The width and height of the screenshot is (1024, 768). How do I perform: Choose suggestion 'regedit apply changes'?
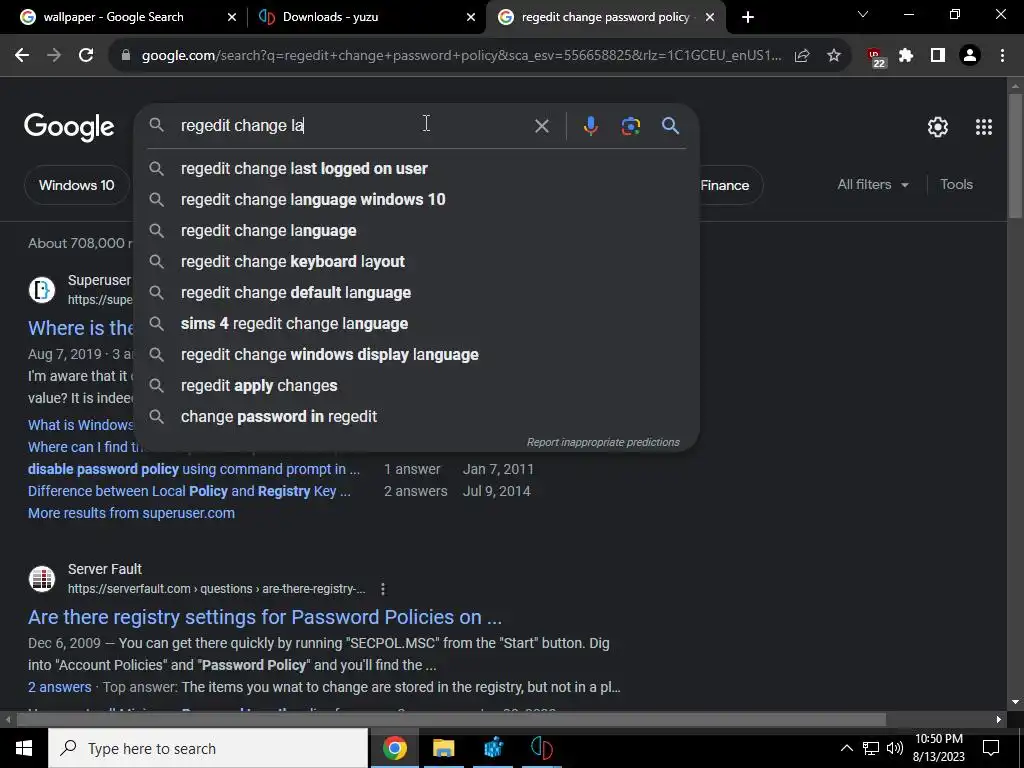pyautogui.click(x=417, y=386)
